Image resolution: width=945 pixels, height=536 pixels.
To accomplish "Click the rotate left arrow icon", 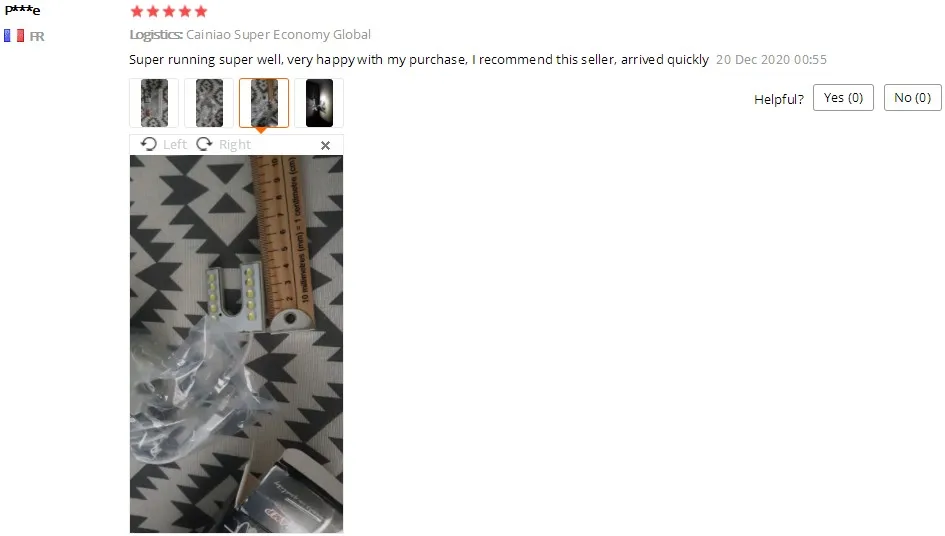I will coord(148,144).
